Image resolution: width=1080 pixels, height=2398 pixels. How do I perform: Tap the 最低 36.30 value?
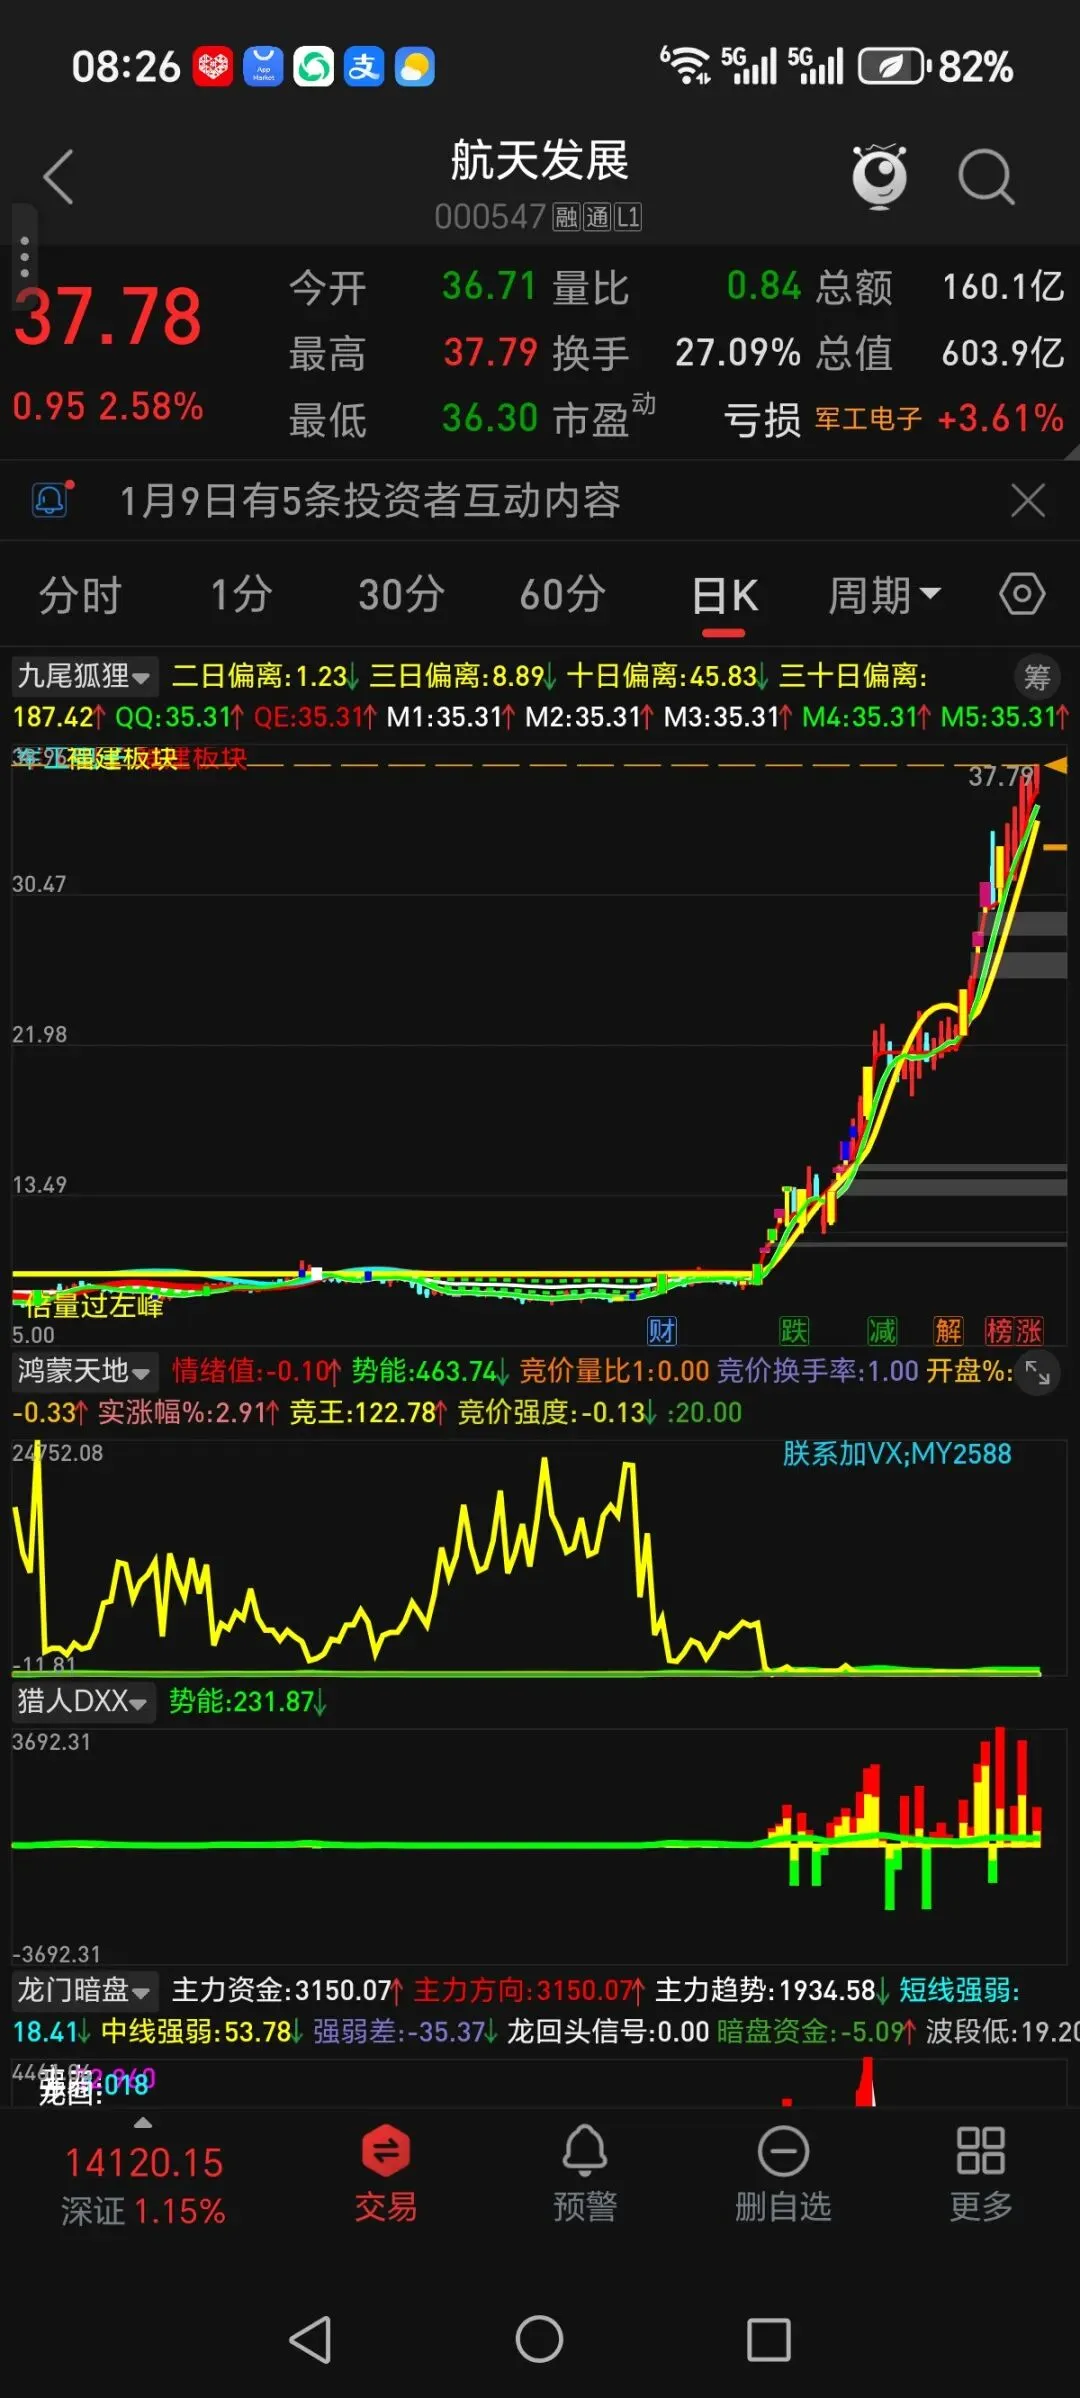(x=490, y=418)
